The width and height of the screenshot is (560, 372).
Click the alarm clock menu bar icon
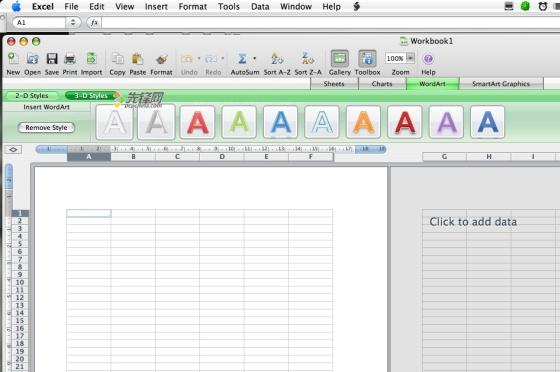click(x=543, y=6)
